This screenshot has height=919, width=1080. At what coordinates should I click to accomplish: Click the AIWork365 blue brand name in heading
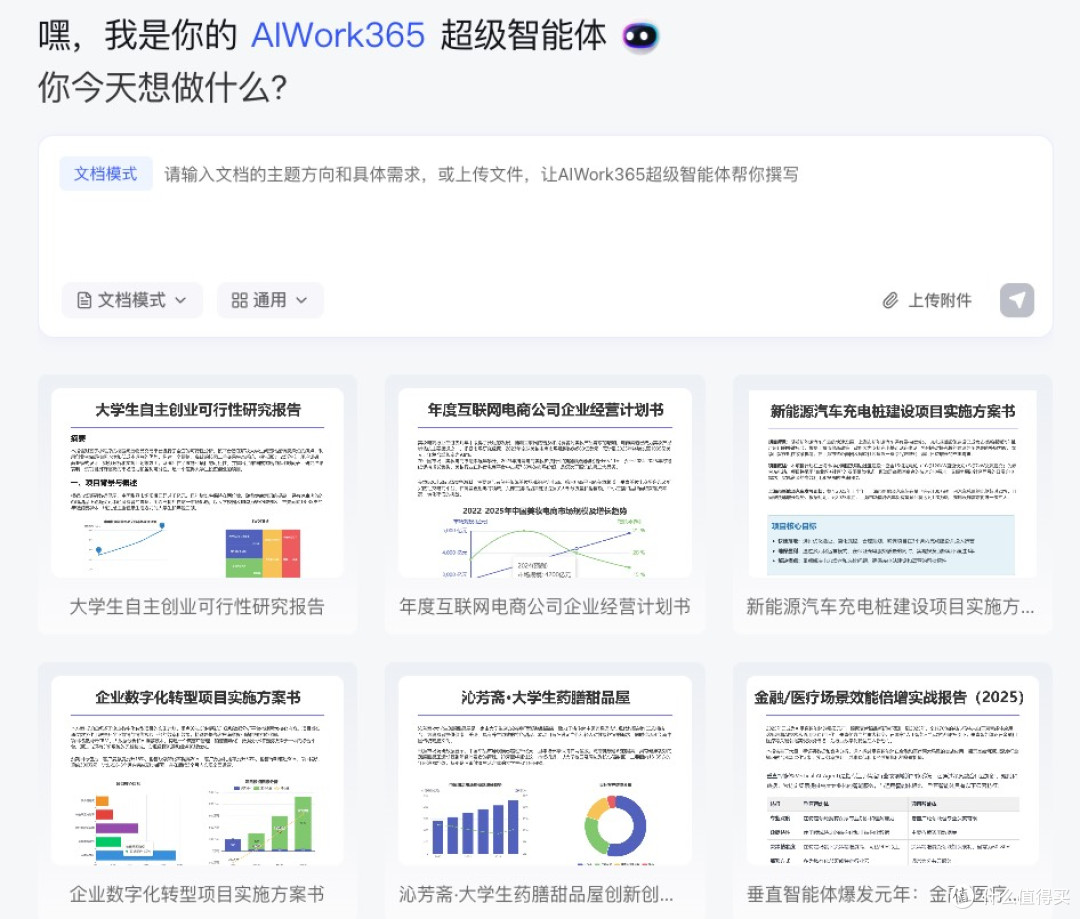(338, 35)
